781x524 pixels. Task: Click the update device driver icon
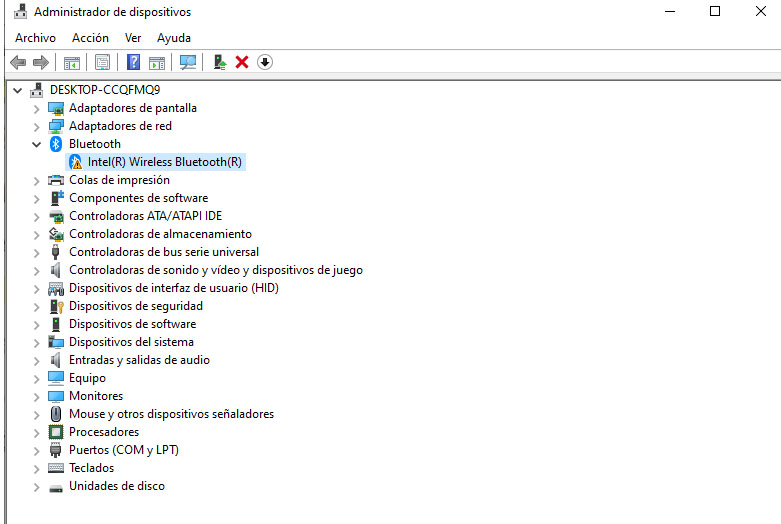219,62
